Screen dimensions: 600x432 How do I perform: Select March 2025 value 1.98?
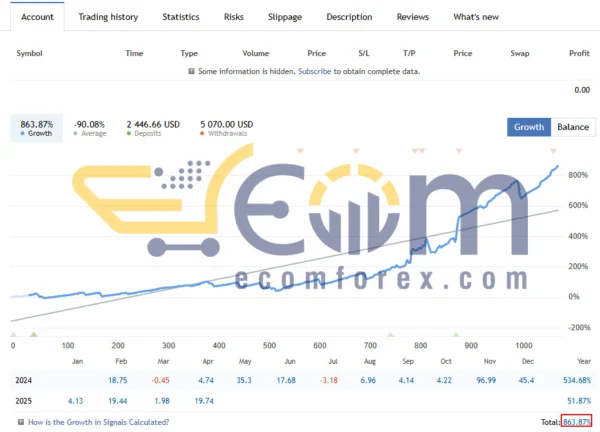tap(162, 401)
